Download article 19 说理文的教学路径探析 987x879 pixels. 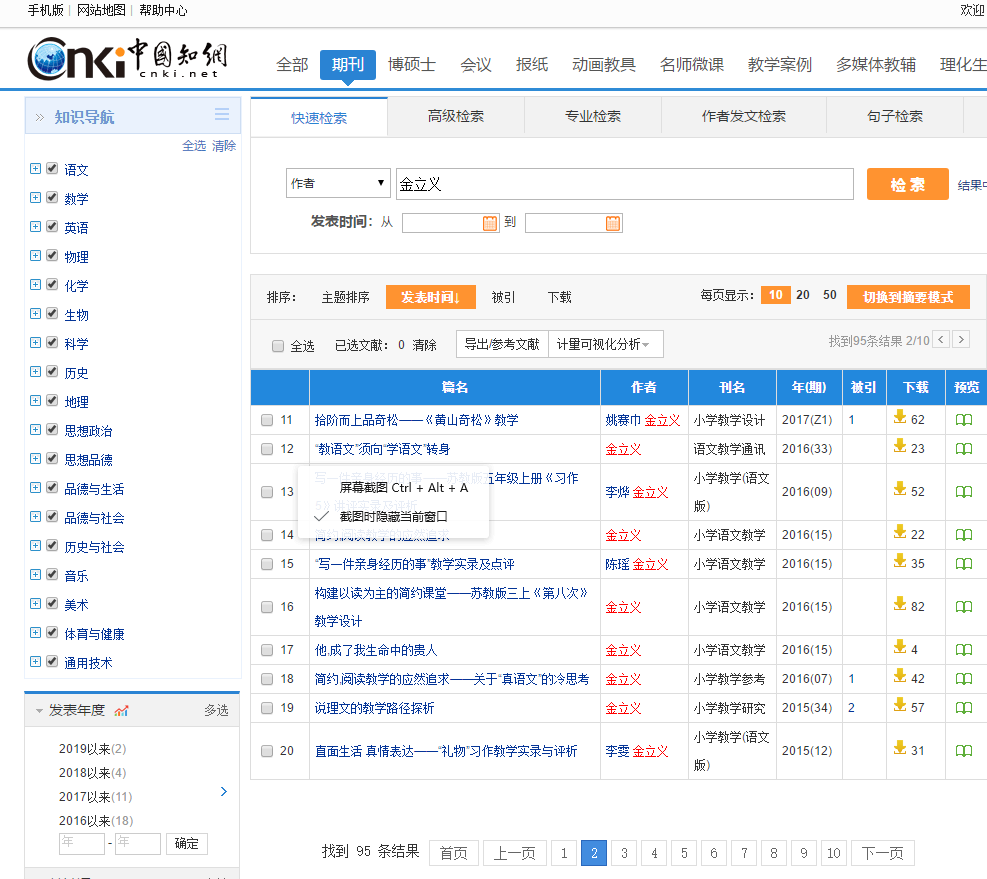(x=900, y=705)
